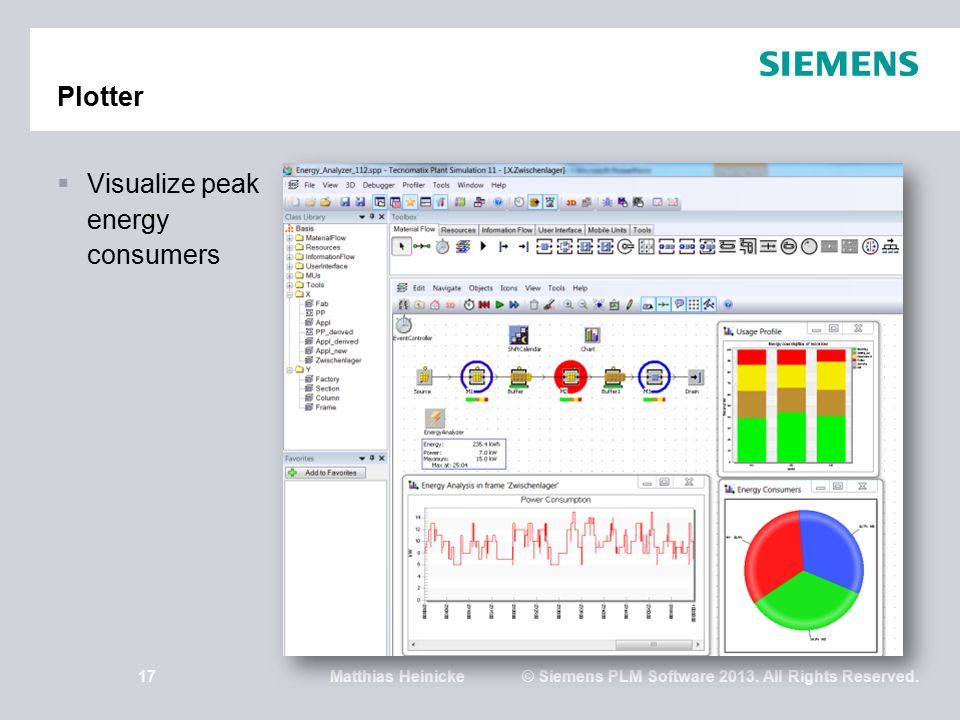Open the Favorites panel dropdown arrow
The width and height of the screenshot is (960, 720).
coord(362,459)
